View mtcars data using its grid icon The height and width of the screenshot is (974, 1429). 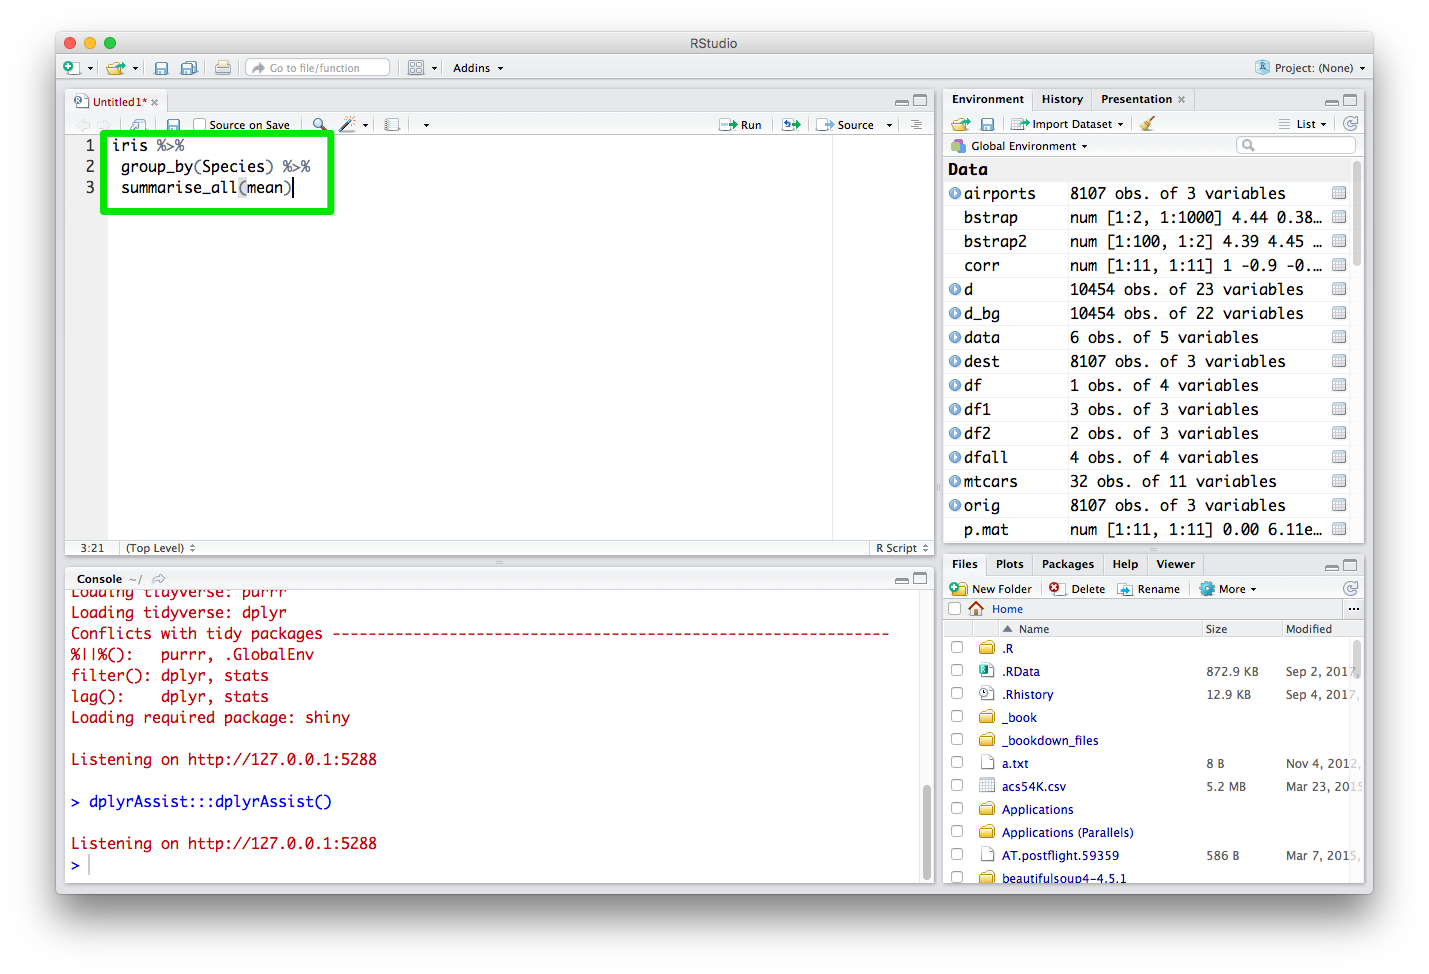1339,481
